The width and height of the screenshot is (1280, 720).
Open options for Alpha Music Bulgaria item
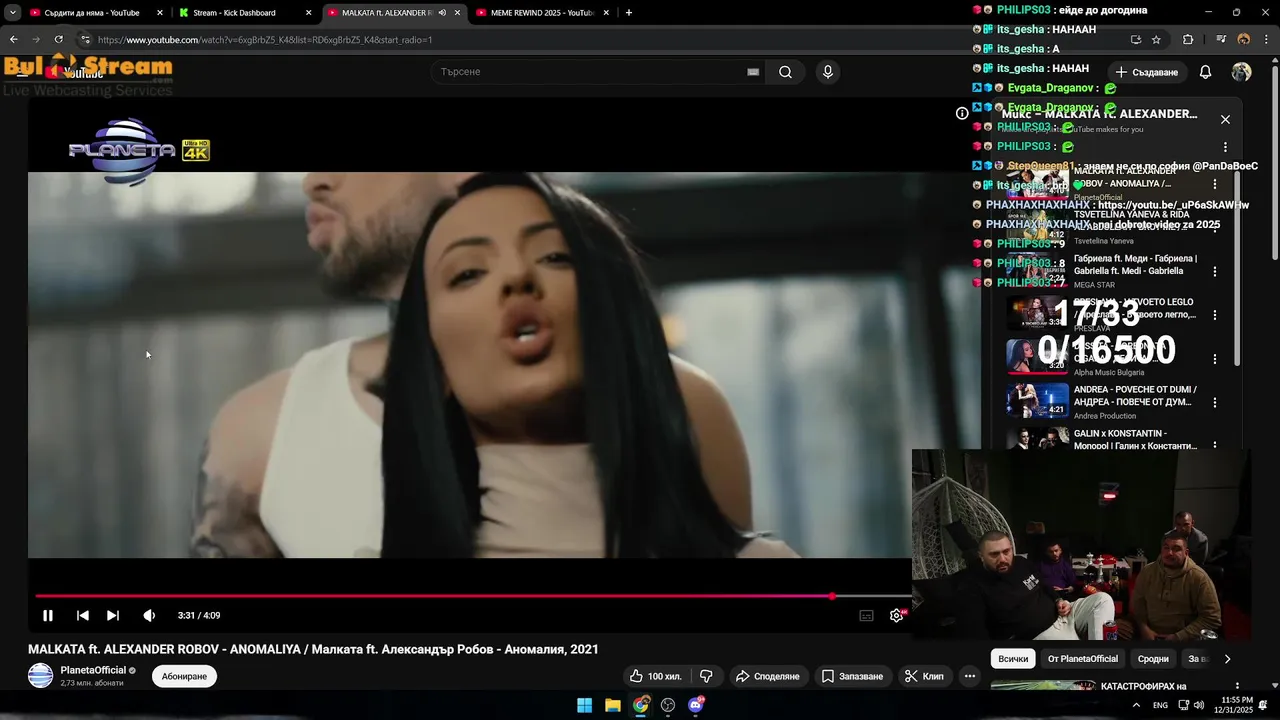[1215, 359]
